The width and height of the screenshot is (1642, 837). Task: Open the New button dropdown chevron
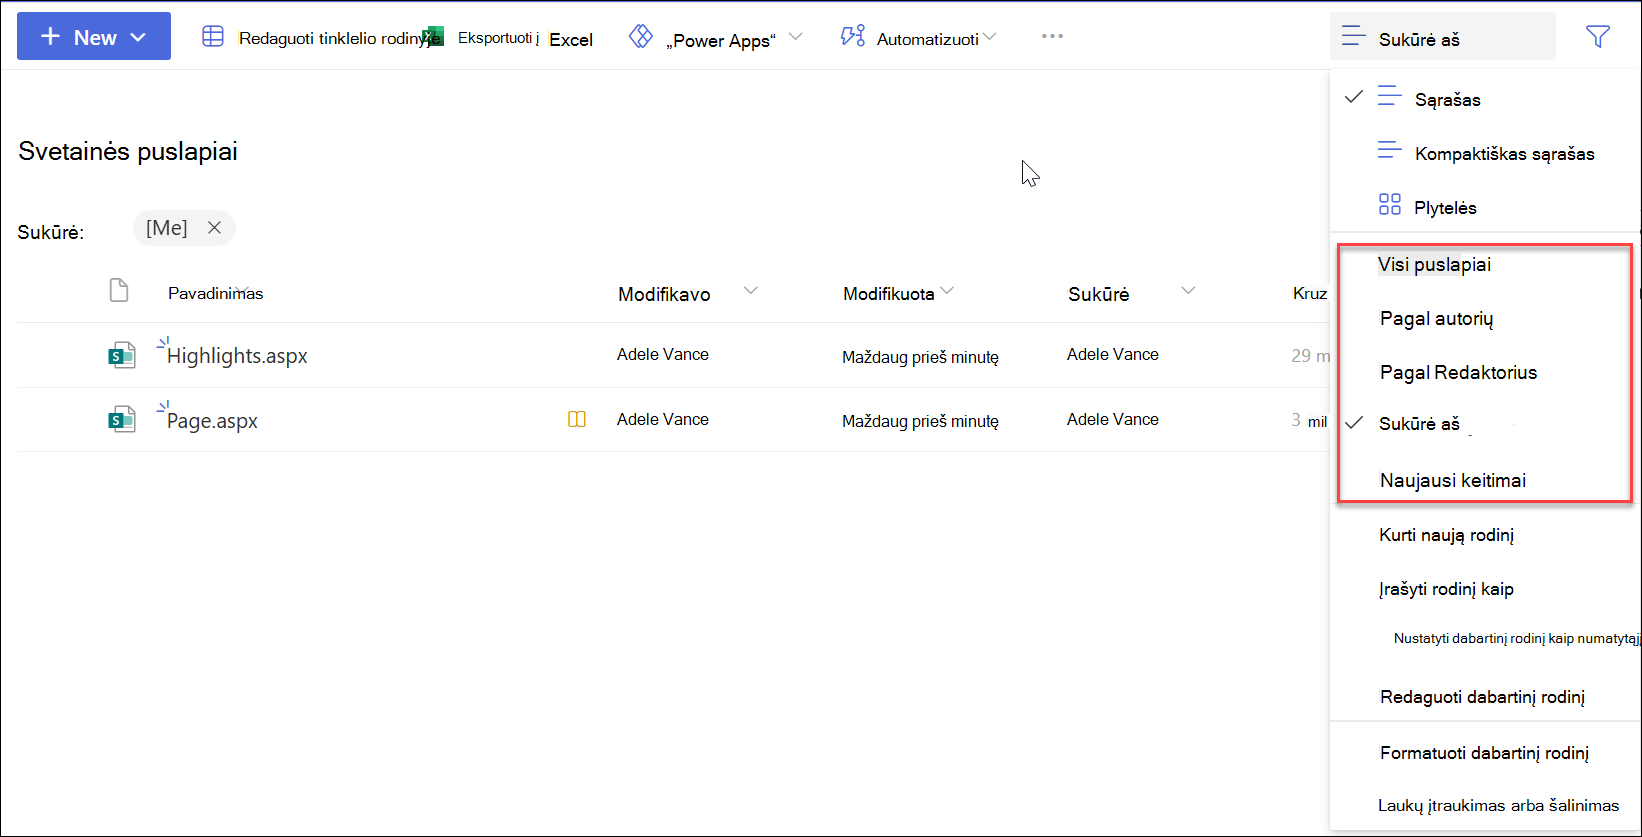click(x=139, y=38)
